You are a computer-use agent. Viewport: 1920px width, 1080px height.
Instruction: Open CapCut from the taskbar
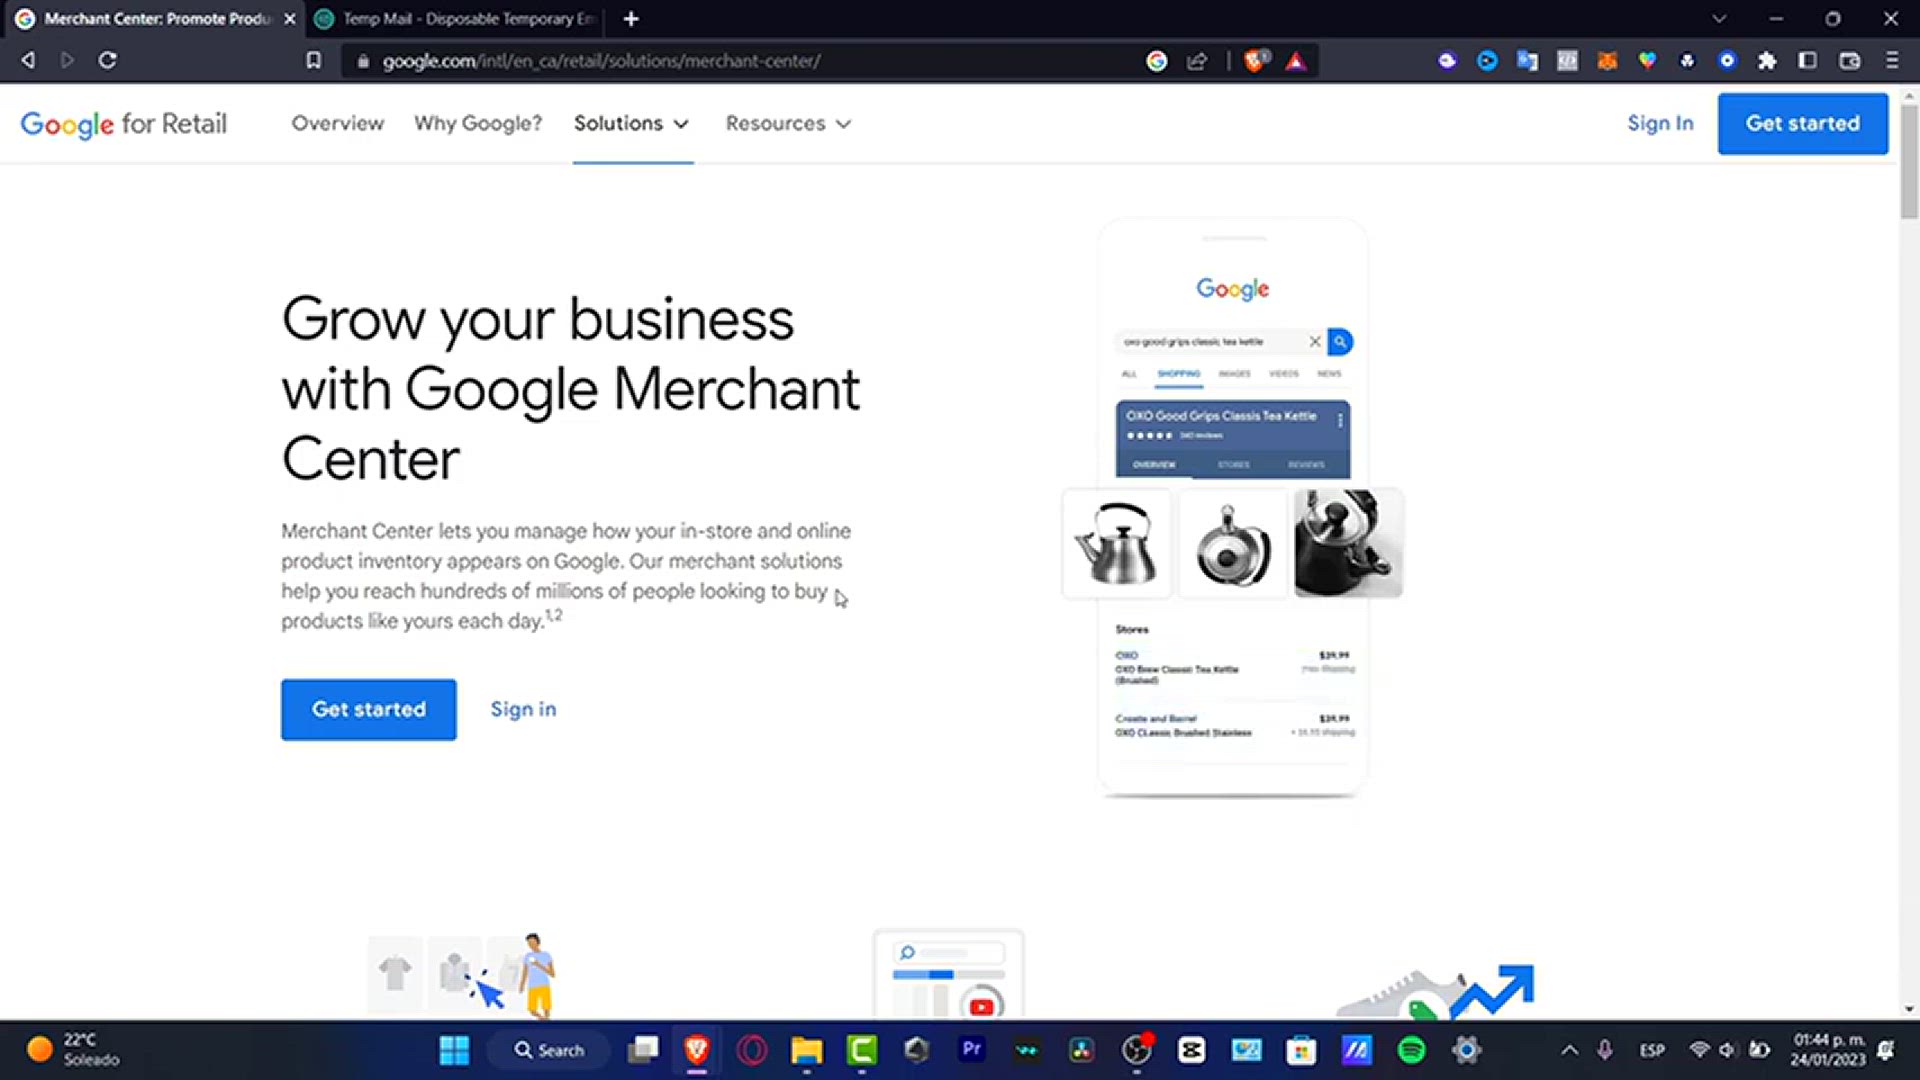[x=1191, y=1050]
